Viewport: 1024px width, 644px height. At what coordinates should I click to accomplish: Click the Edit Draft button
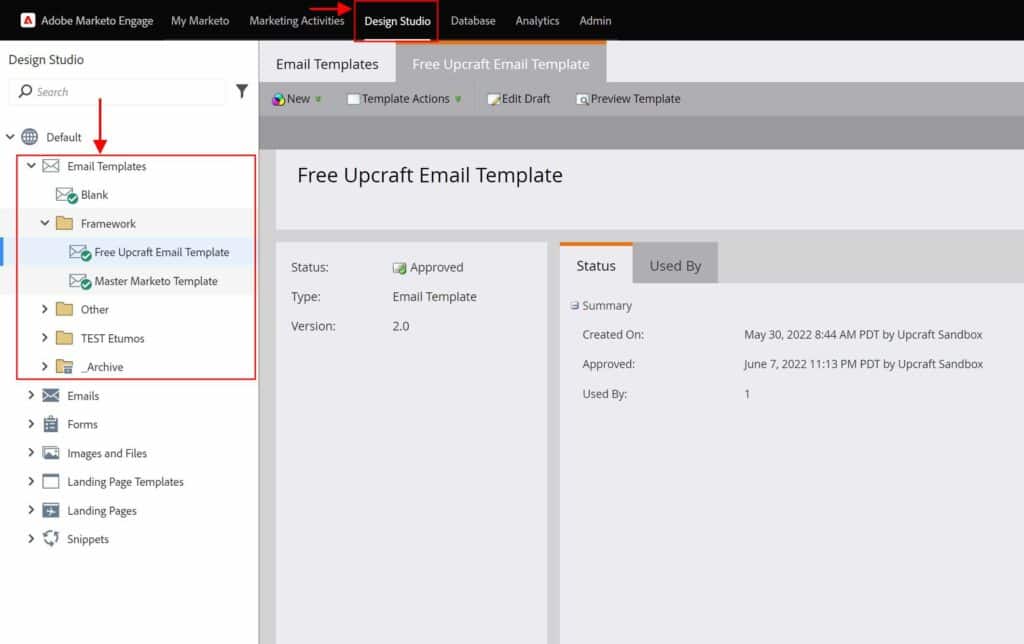[519, 99]
